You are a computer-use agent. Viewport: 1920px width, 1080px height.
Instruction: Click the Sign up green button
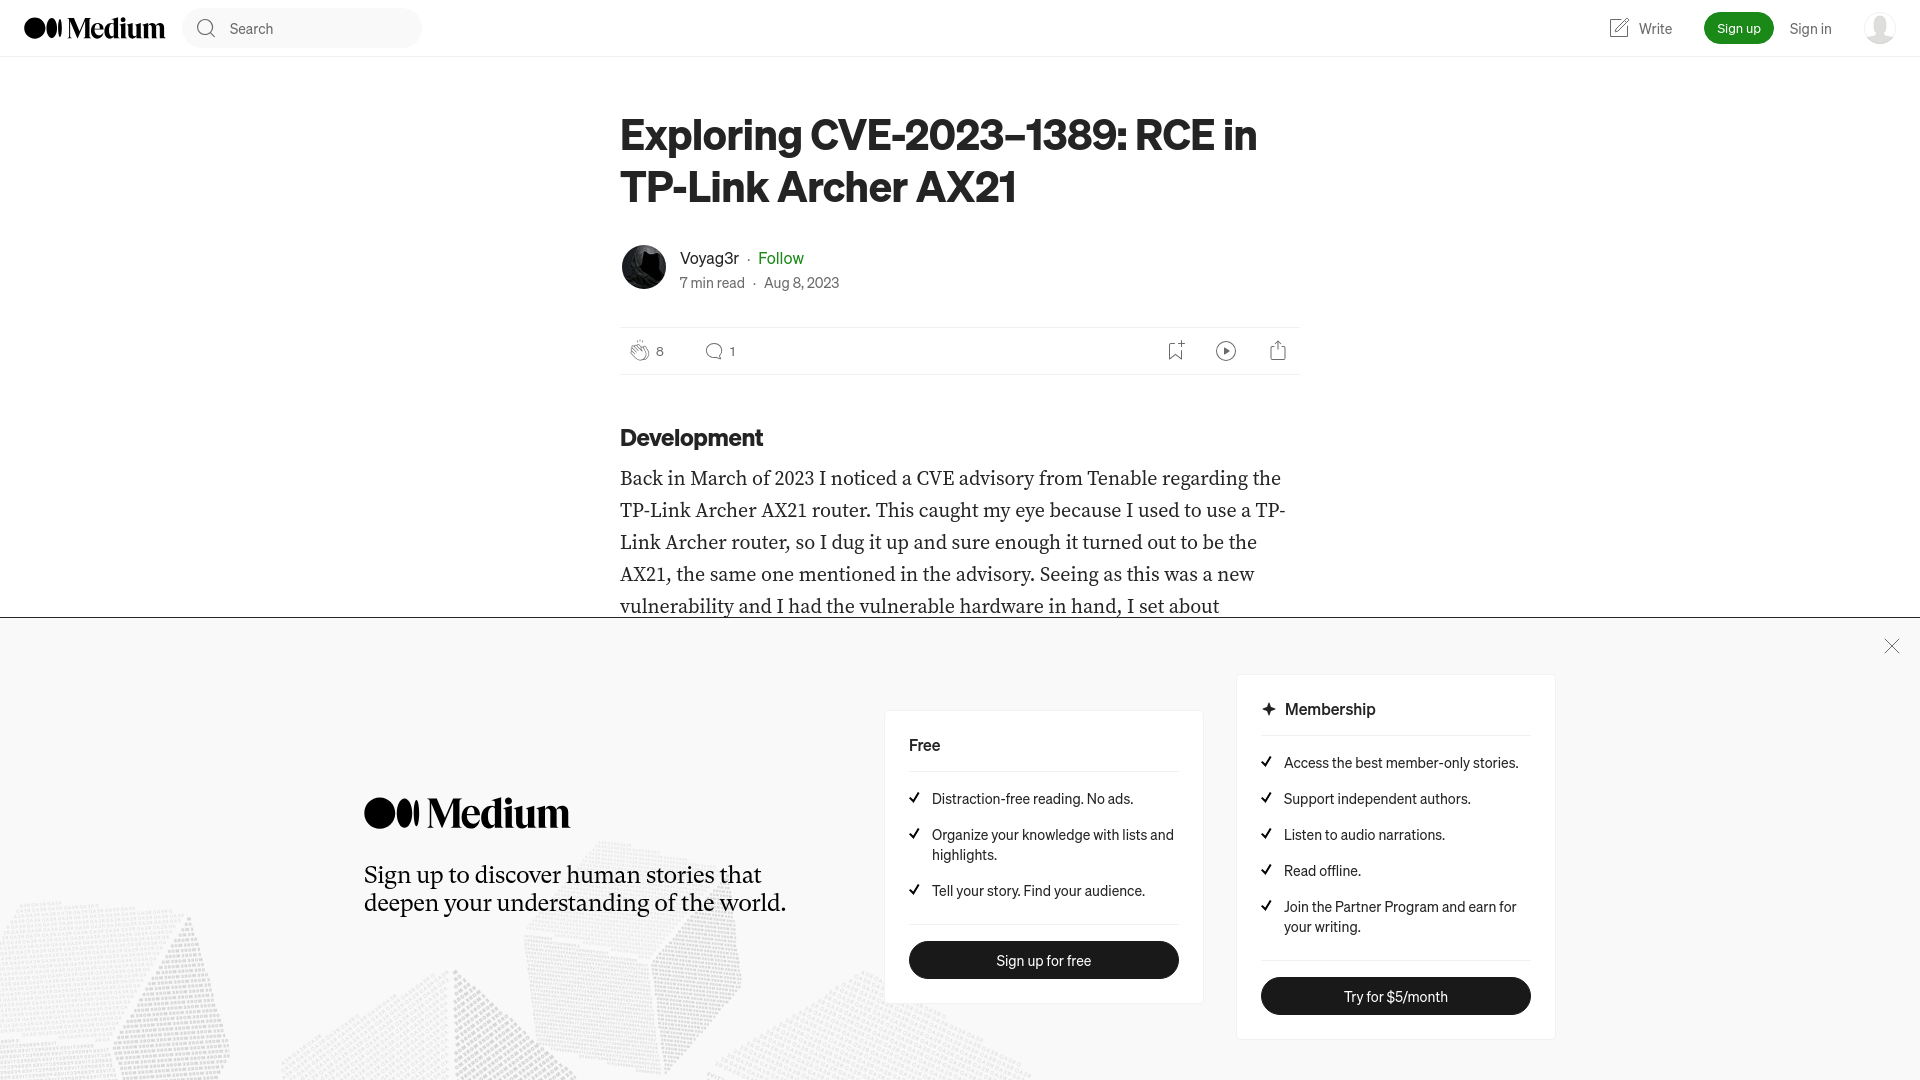coord(1738,28)
